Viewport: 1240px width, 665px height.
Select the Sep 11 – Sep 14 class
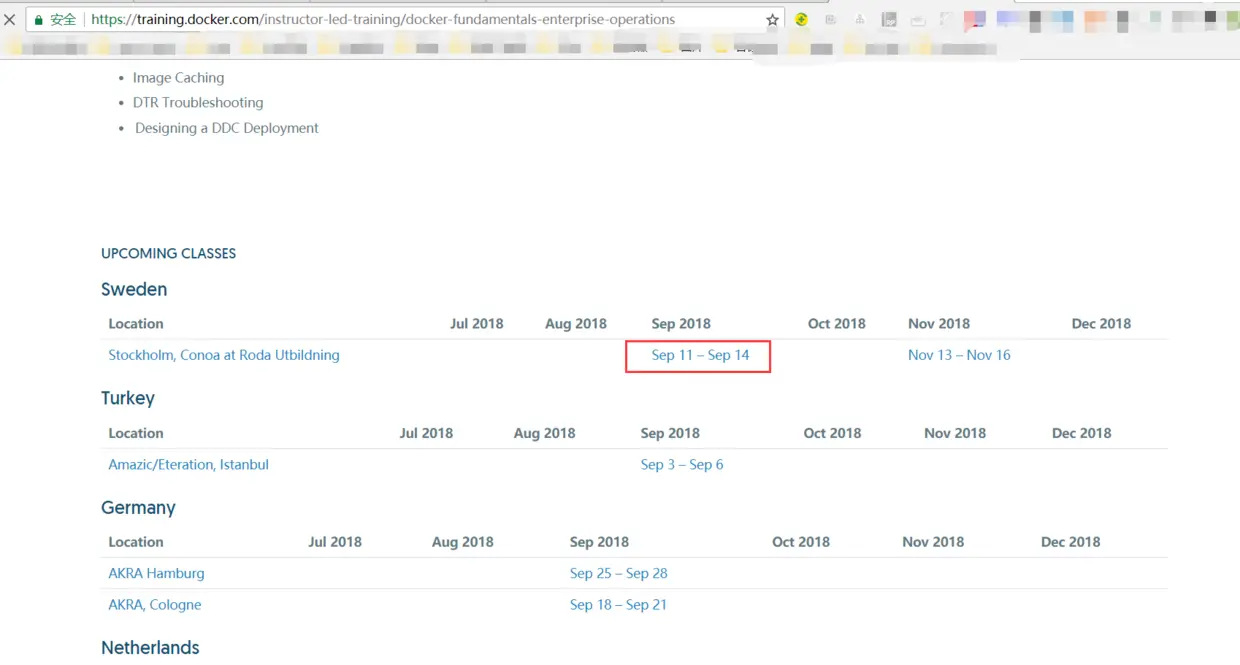(x=700, y=355)
